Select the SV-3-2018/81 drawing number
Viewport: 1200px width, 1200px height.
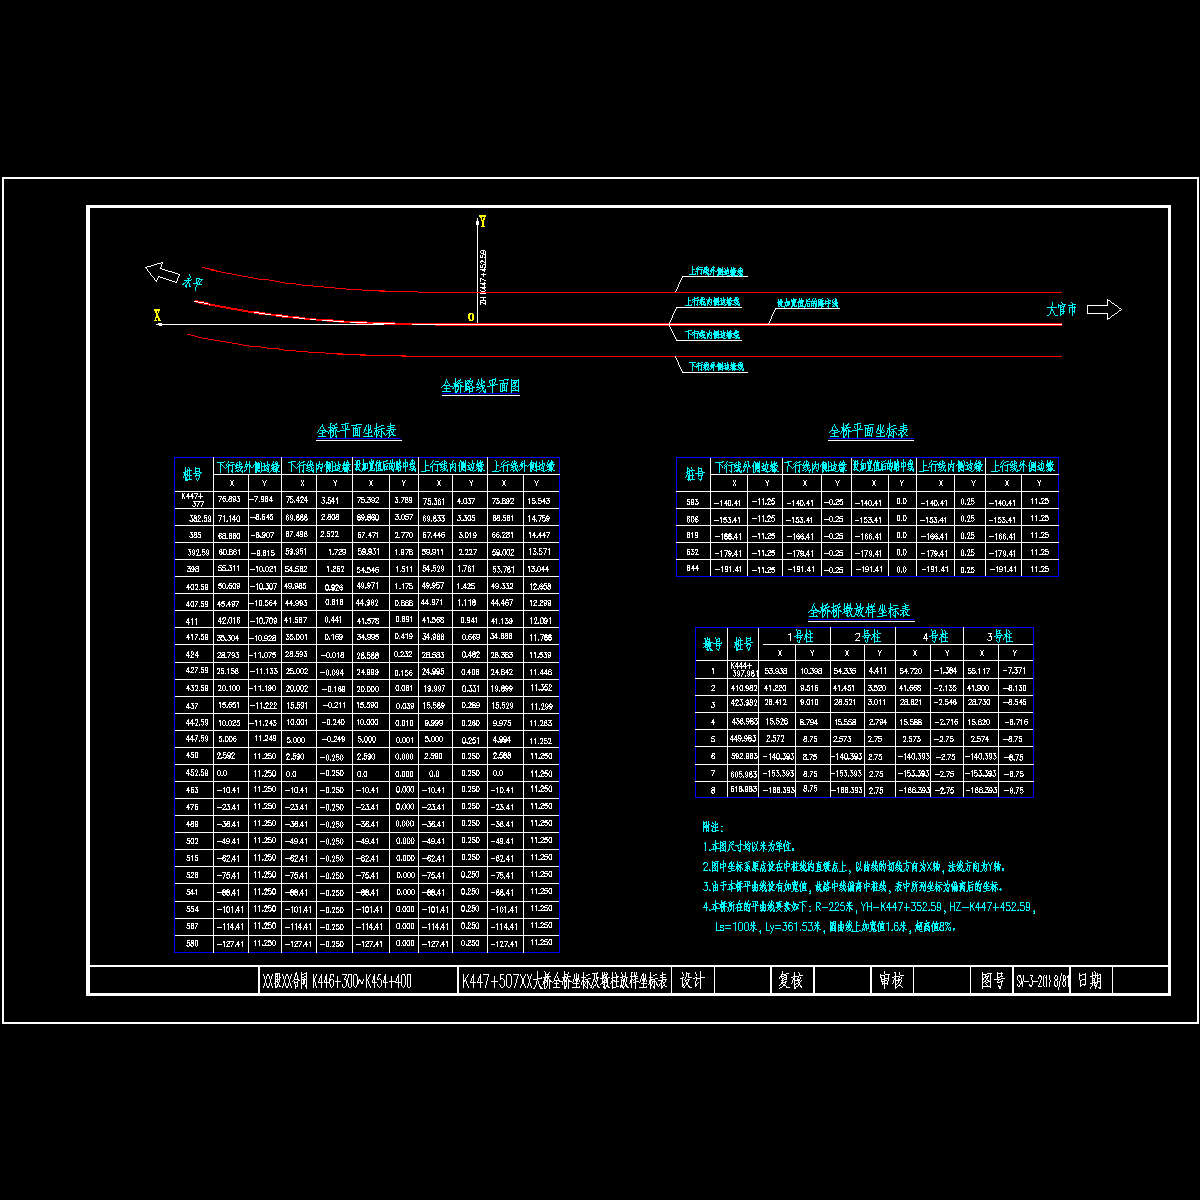click(1042, 982)
